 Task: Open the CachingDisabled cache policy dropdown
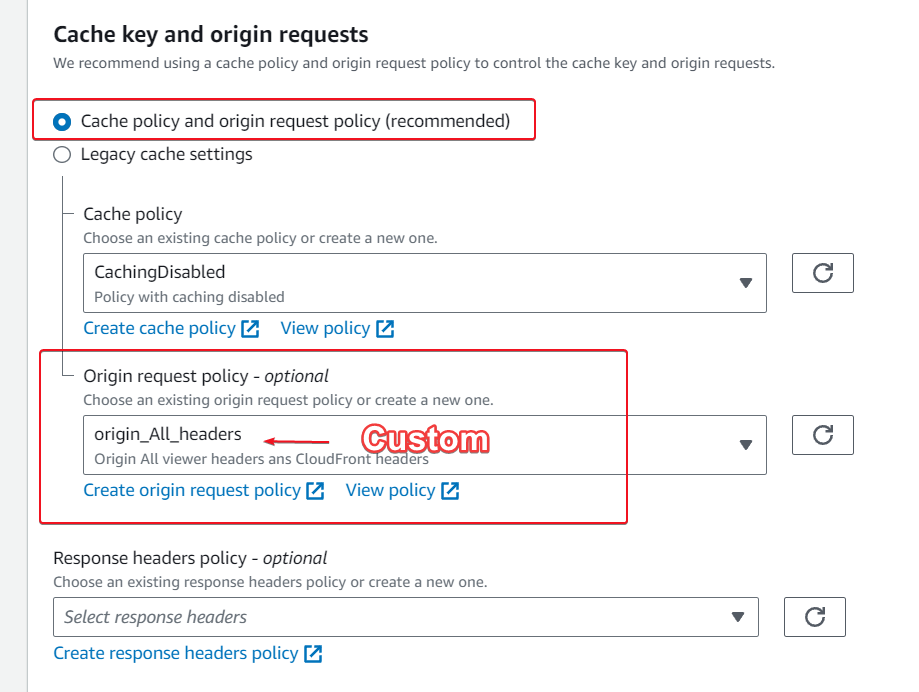point(425,283)
